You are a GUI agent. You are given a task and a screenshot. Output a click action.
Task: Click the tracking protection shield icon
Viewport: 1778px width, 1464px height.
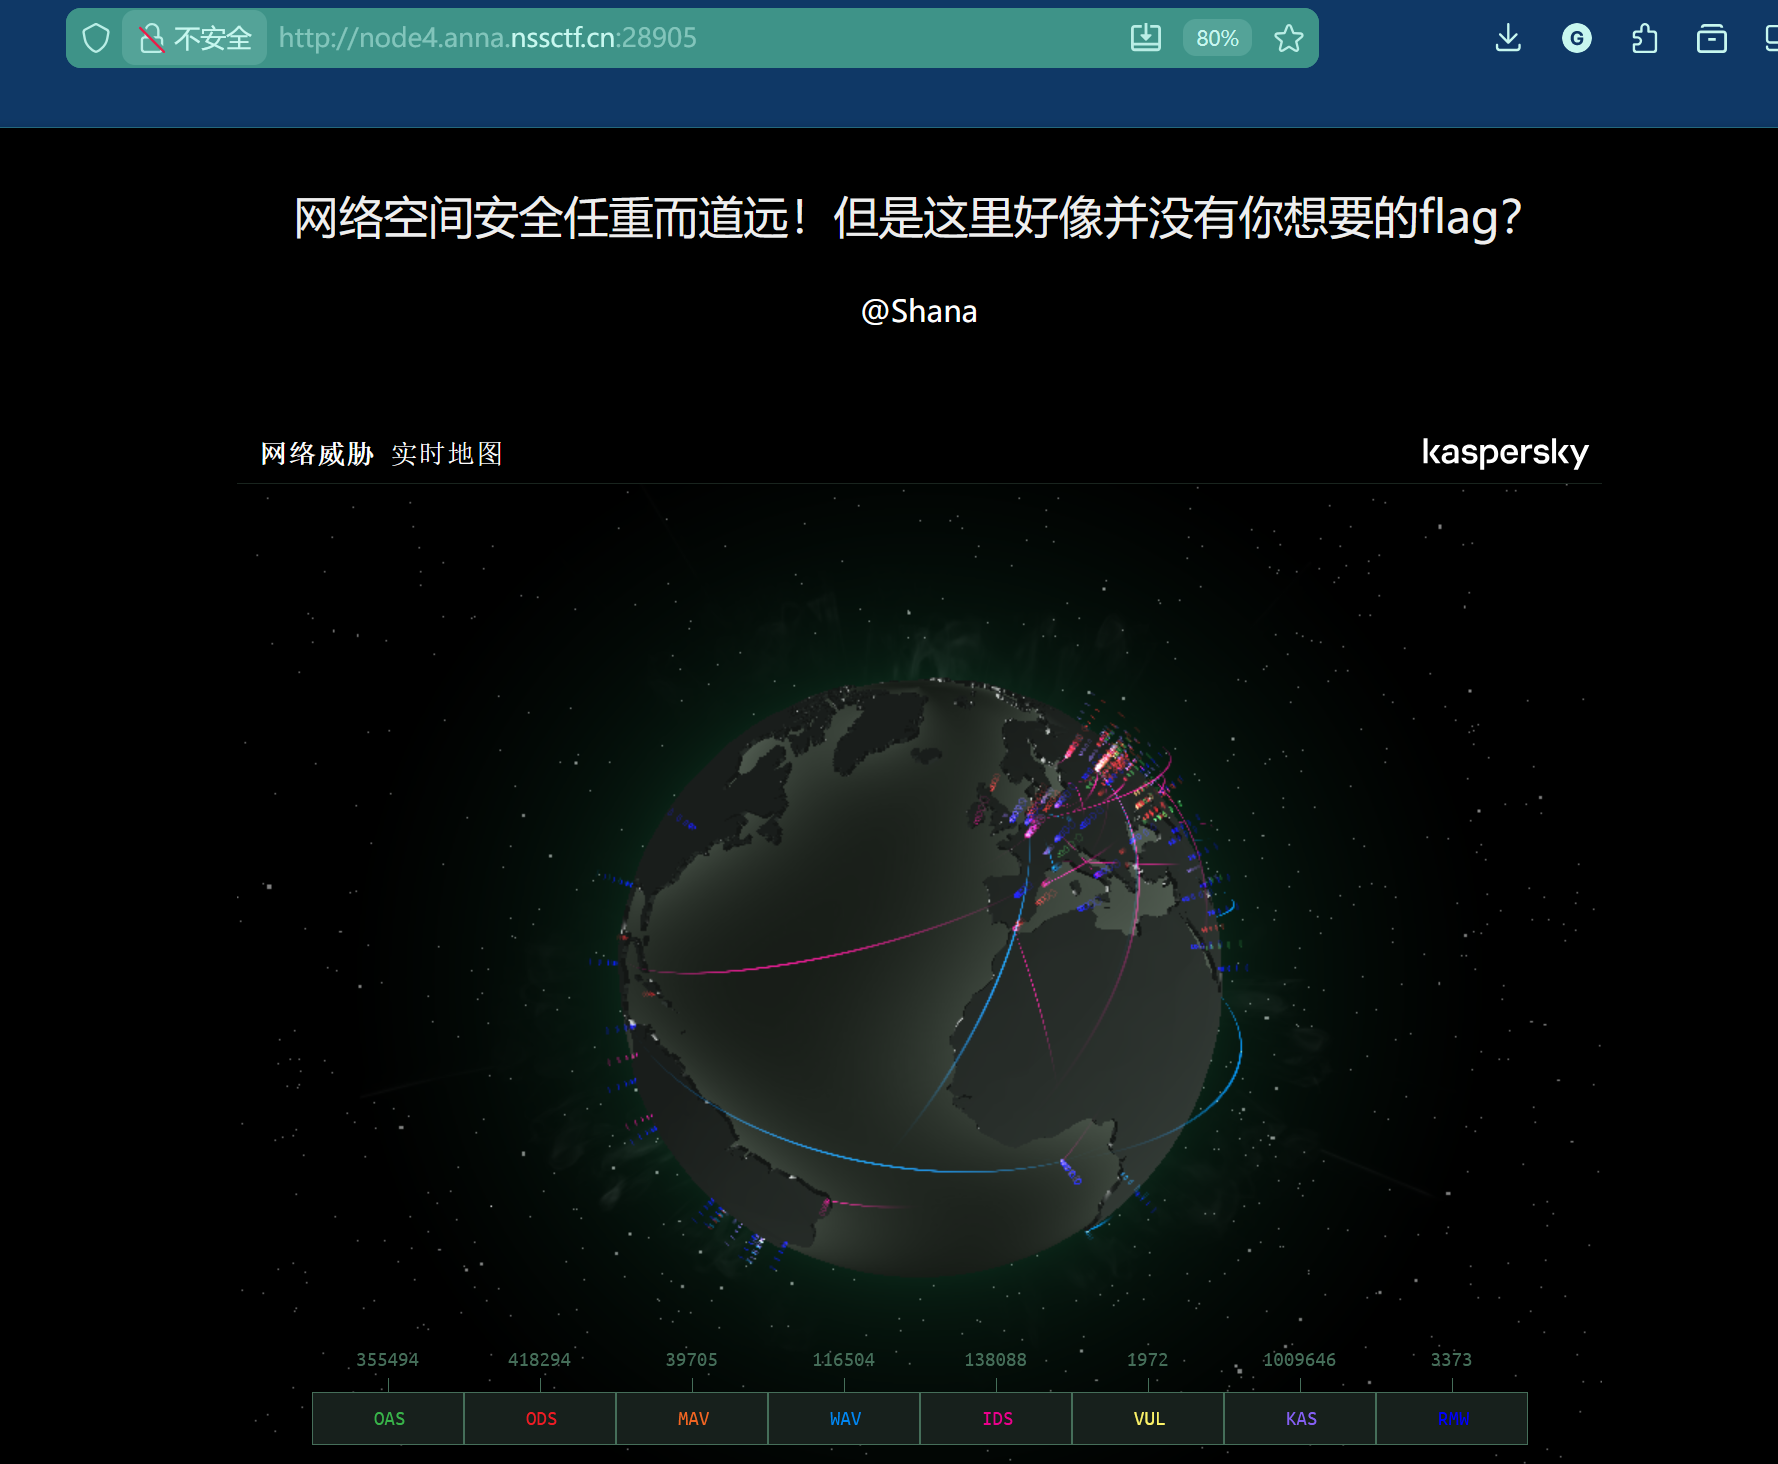[96, 39]
